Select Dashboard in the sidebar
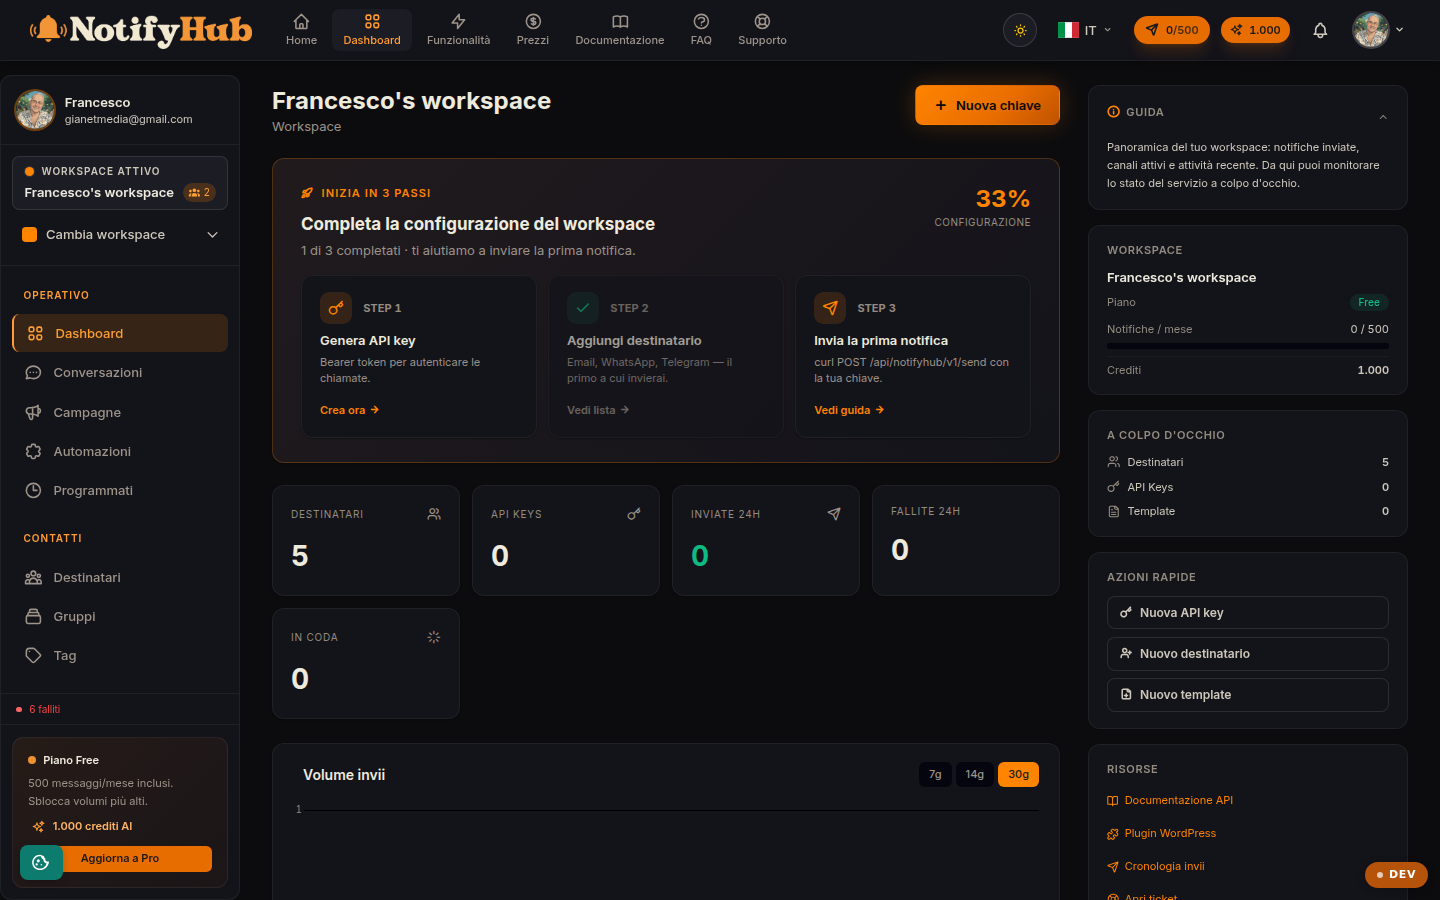This screenshot has width=1440, height=900. pos(120,333)
